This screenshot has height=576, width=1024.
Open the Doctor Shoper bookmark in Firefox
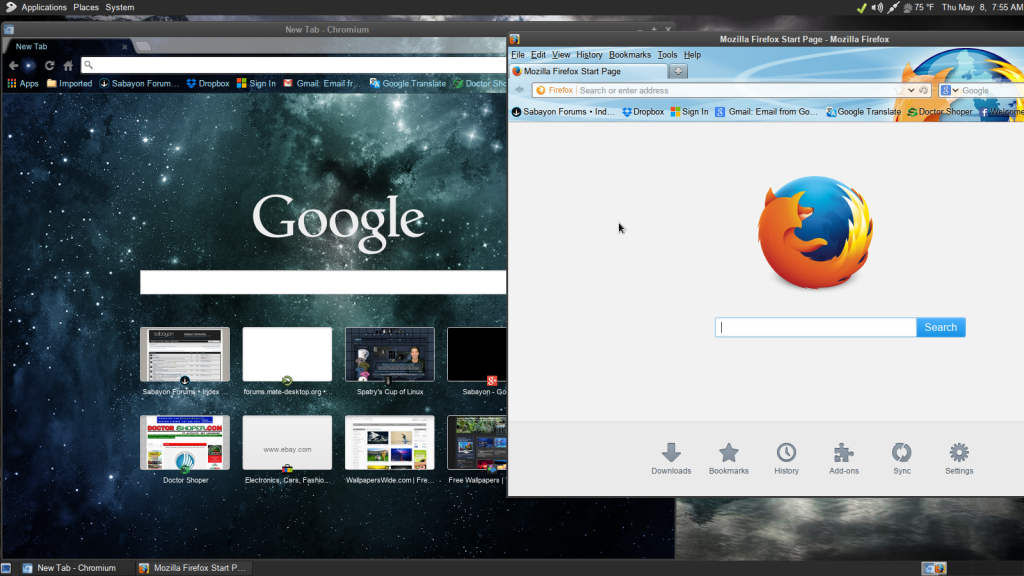point(940,112)
